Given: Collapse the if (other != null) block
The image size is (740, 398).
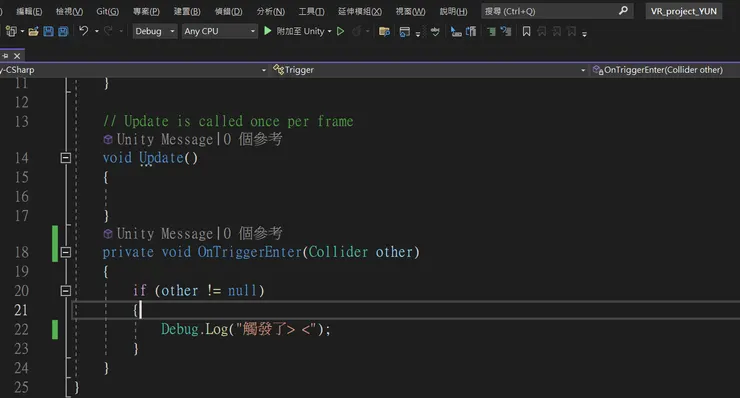Looking at the screenshot, I should pos(66,291).
